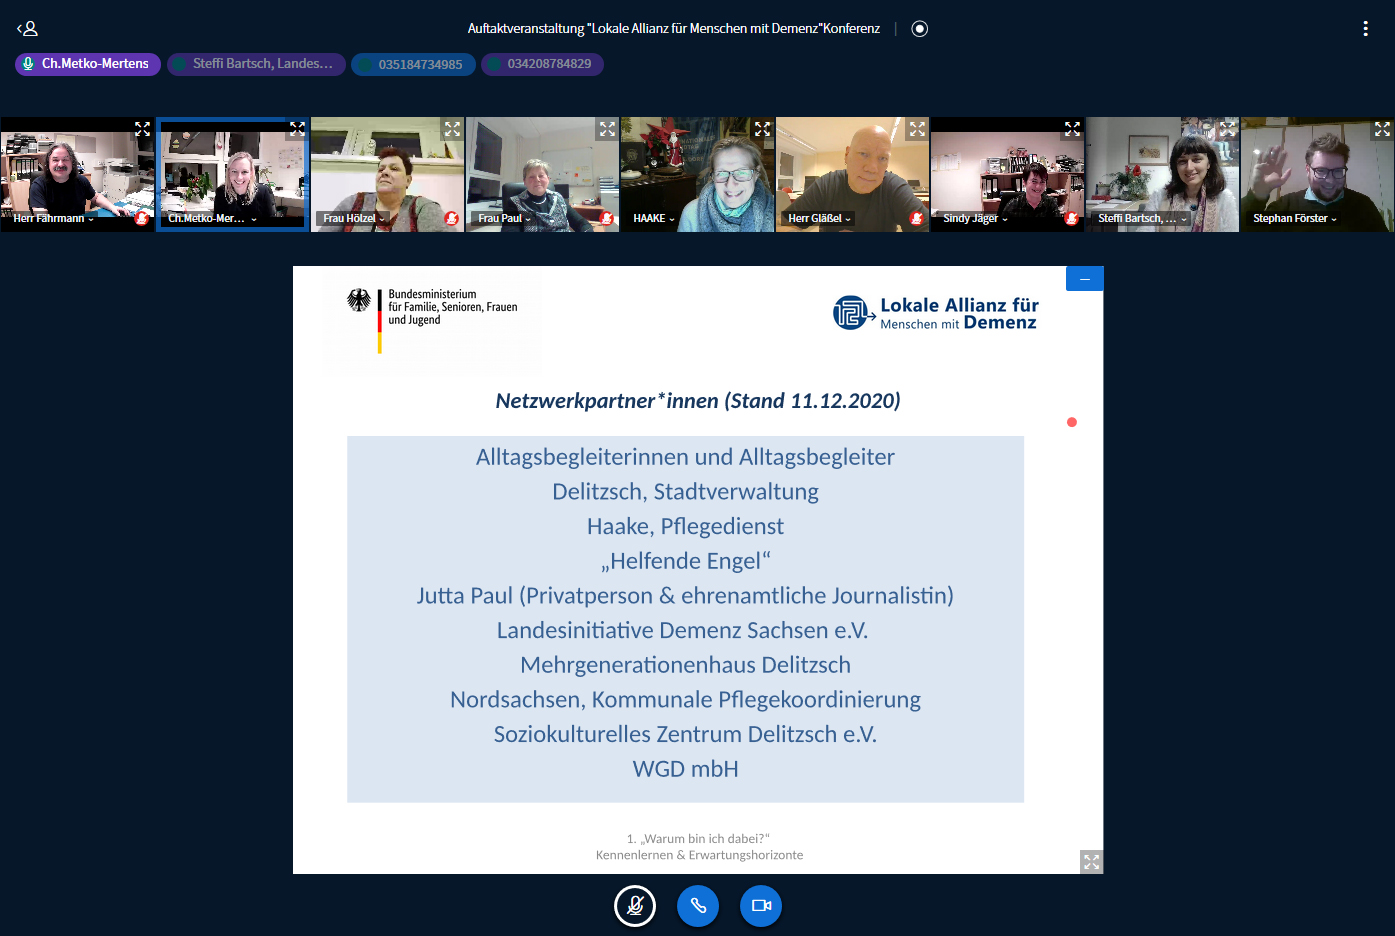The height and width of the screenshot is (936, 1395).
Task: Hide the presentation with the minus button
Action: (1085, 279)
